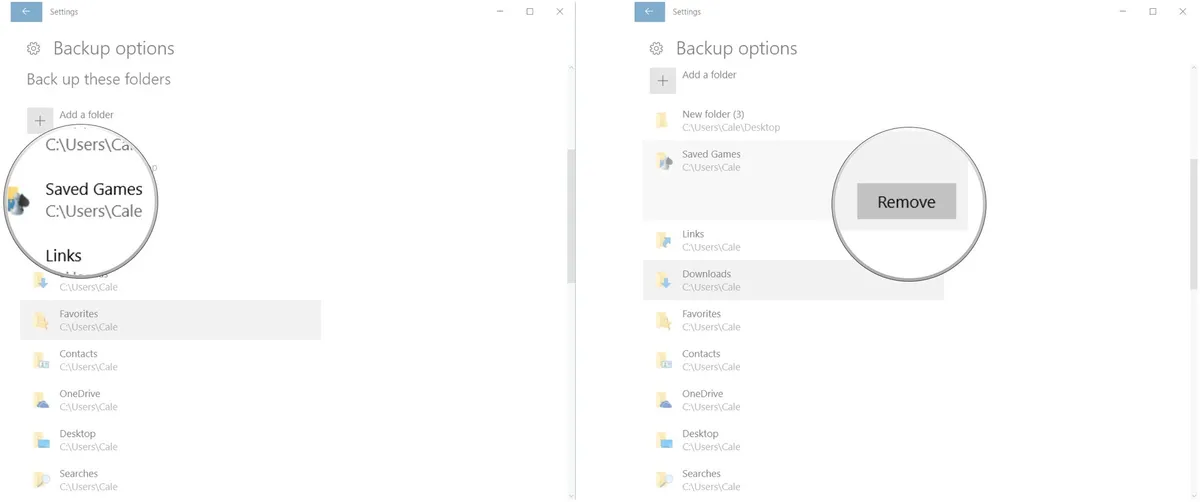The width and height of the screenshot is (1200, 502).
Task: Select the Searches folder icon in left window
Action: click(41, 480)
